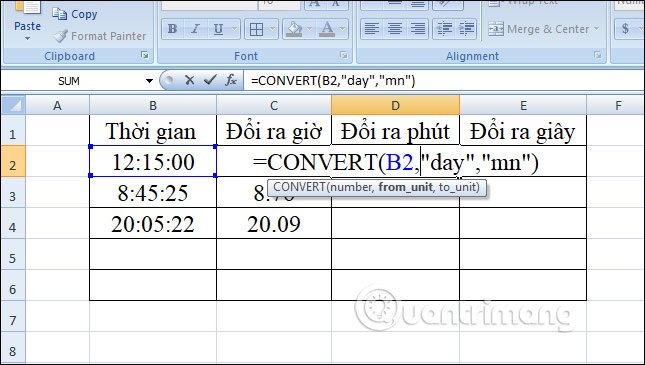This screenshot has height=365, width=645.
Task: Align text left
Action: [372, 29]
